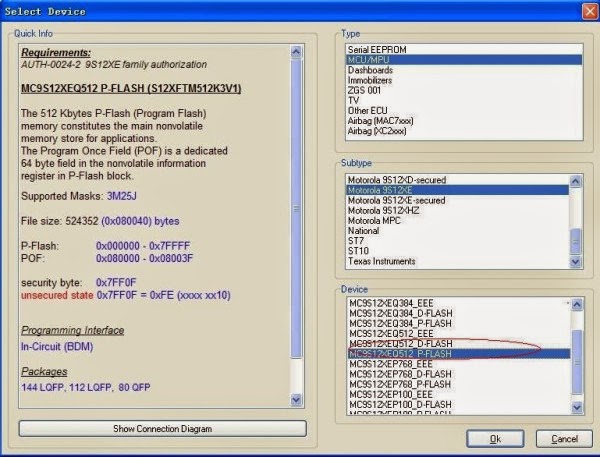Click the Programming Interface heading
Image resolution: width=600 pixels, height=457 pixels.
pyautogui.click(x=72, y=330)
